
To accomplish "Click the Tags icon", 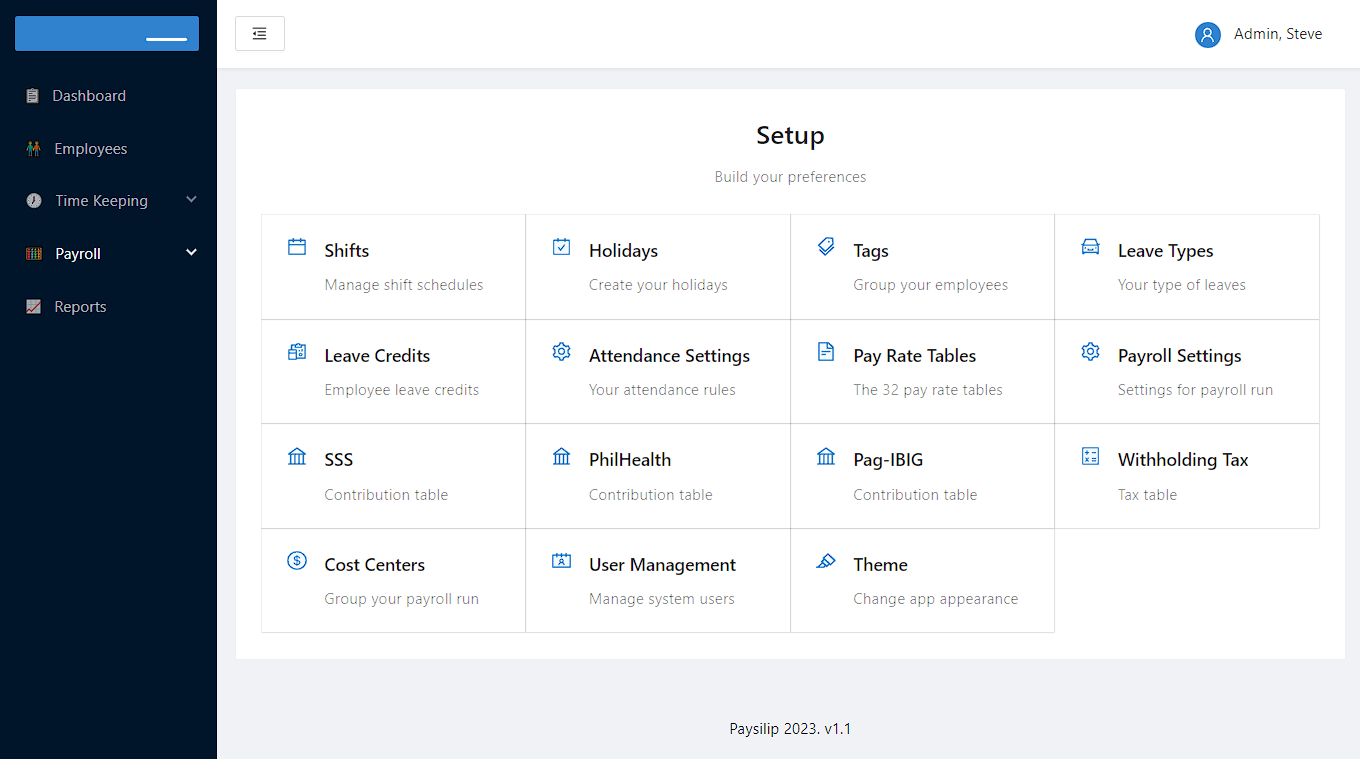I will (x=826, y=247).
